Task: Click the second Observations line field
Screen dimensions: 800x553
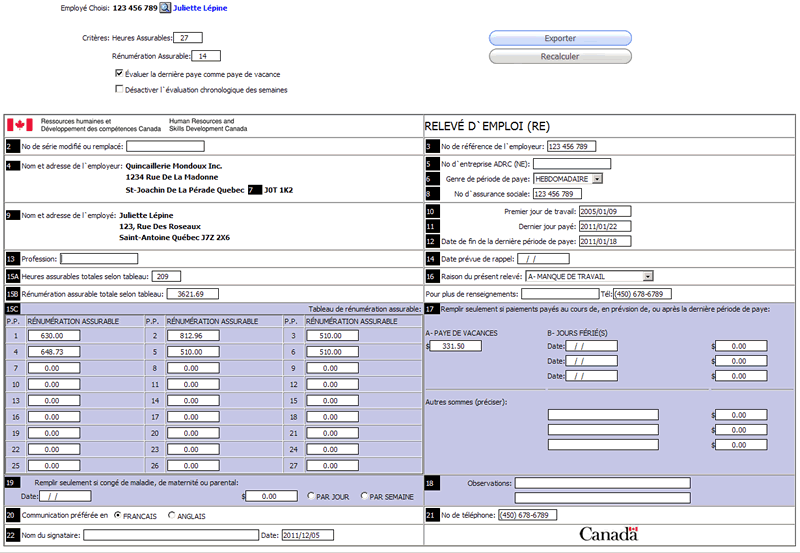Action: tap(603, 497)
